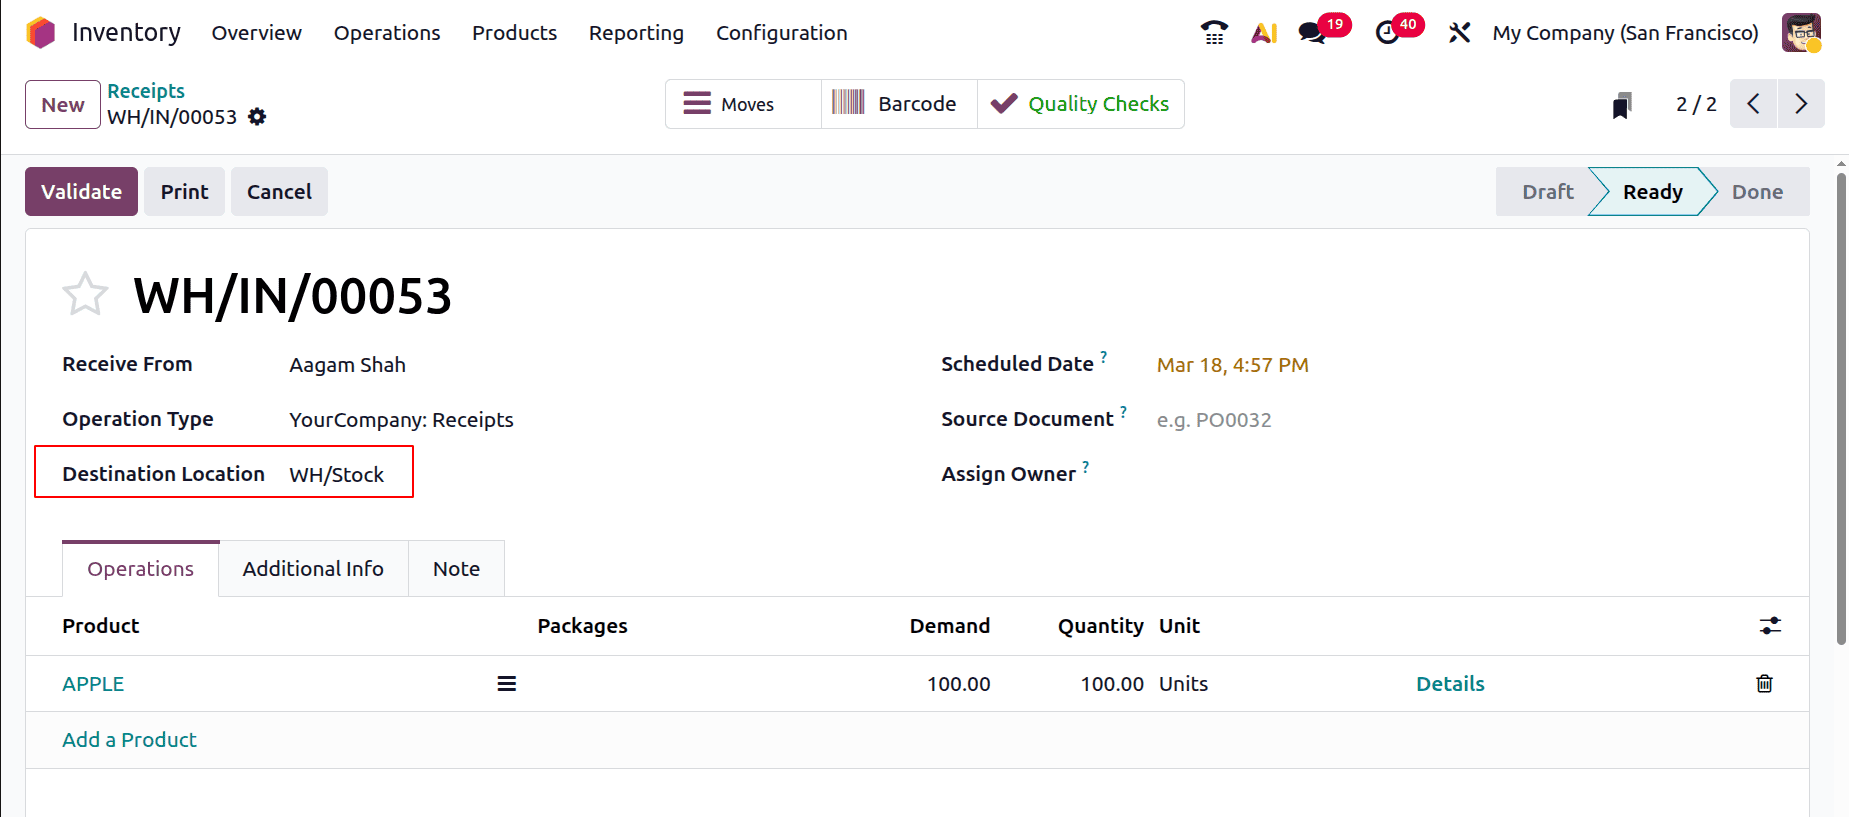Open the My Company (San Francisco) switcher

pos(1625,33)
